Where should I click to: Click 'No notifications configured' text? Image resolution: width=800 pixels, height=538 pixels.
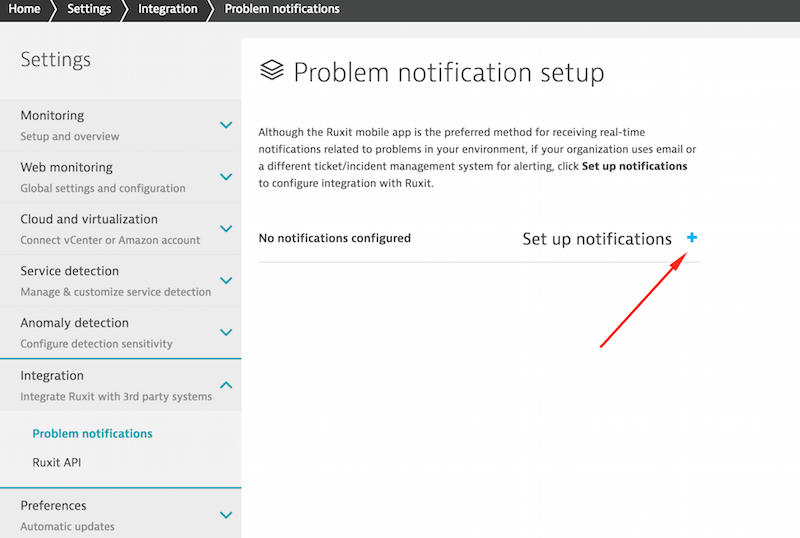[x=334, y=238]
